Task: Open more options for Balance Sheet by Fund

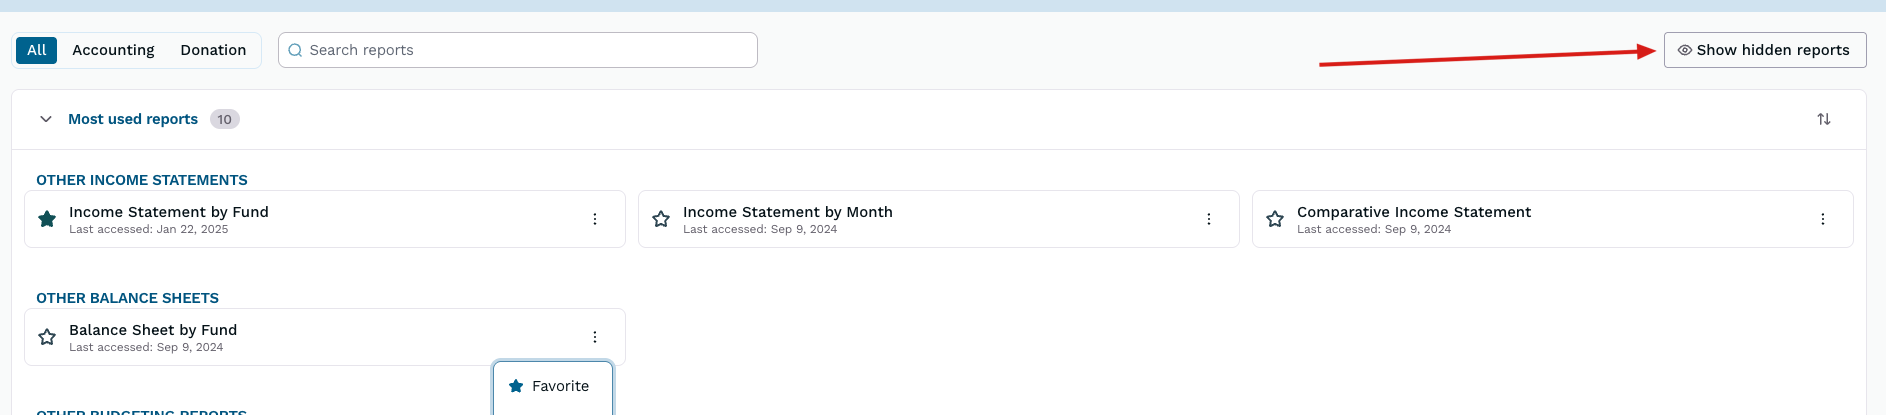Action: click(595, 337)
